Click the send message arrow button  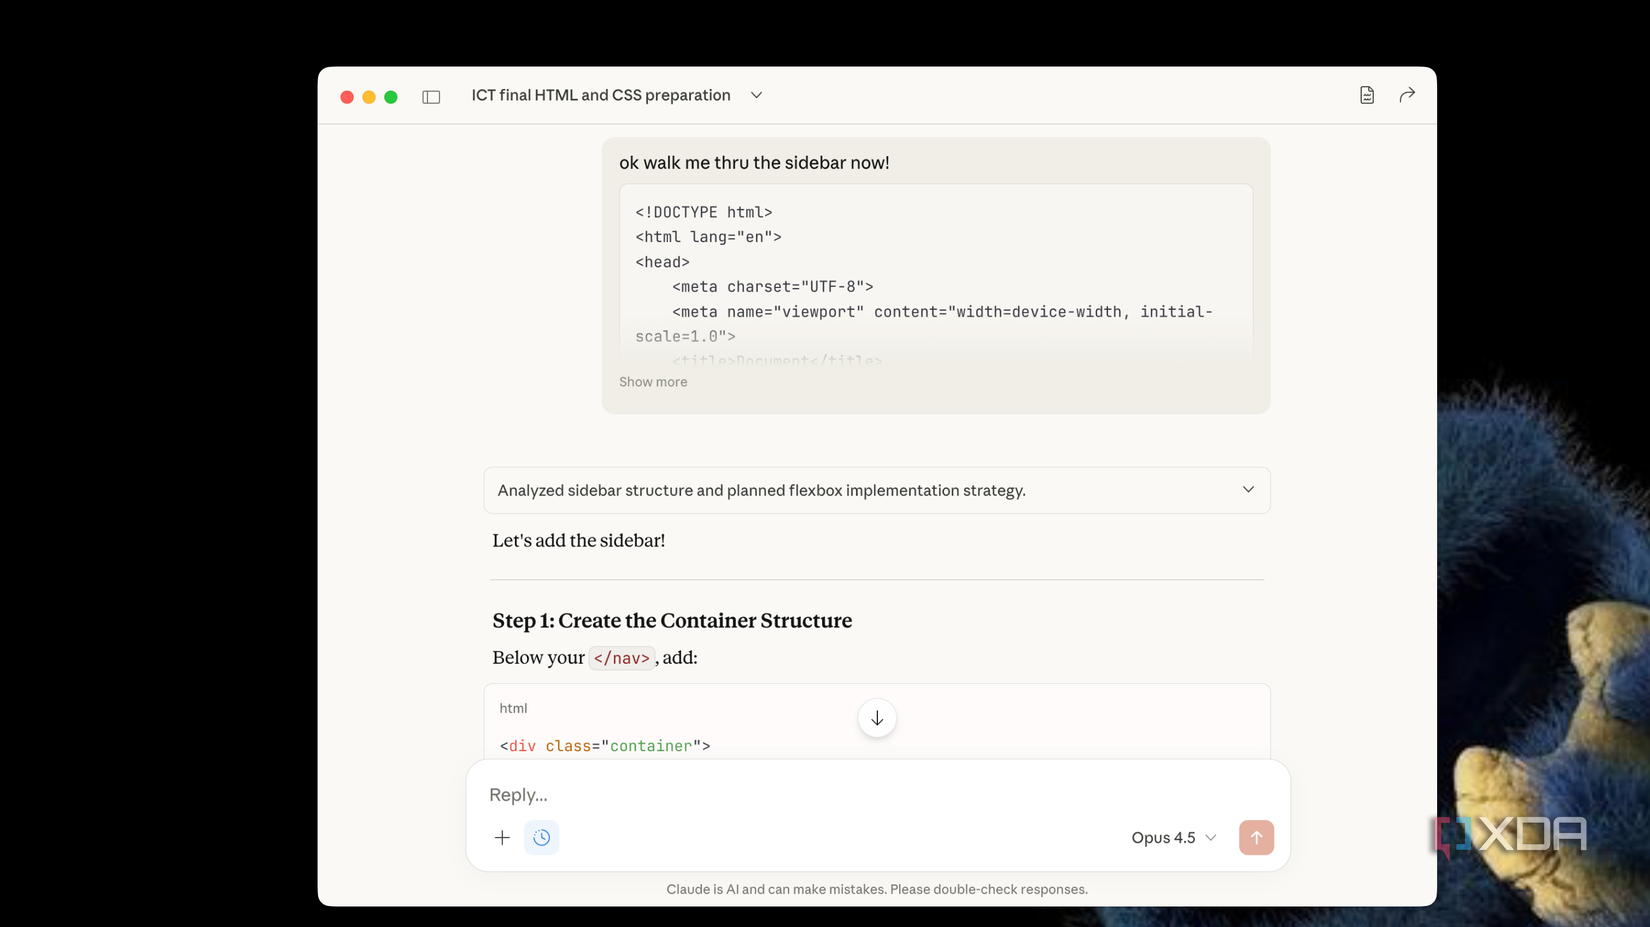1256,838
